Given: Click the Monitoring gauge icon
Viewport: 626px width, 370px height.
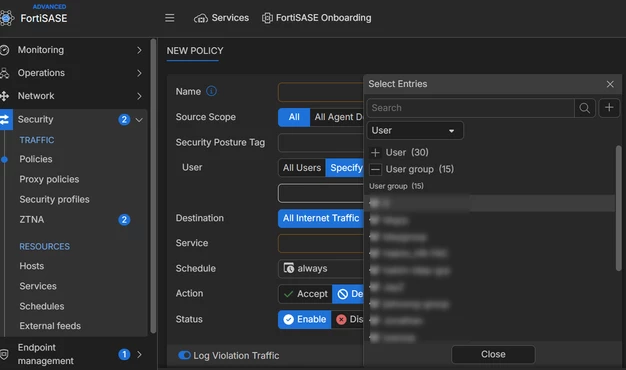Looking at the screenshot, I should click(4, 50).
